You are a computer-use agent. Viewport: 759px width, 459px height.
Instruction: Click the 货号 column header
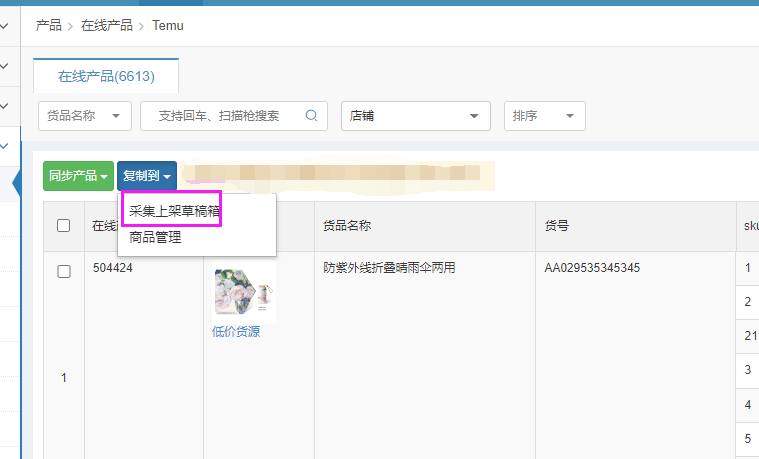557,226
